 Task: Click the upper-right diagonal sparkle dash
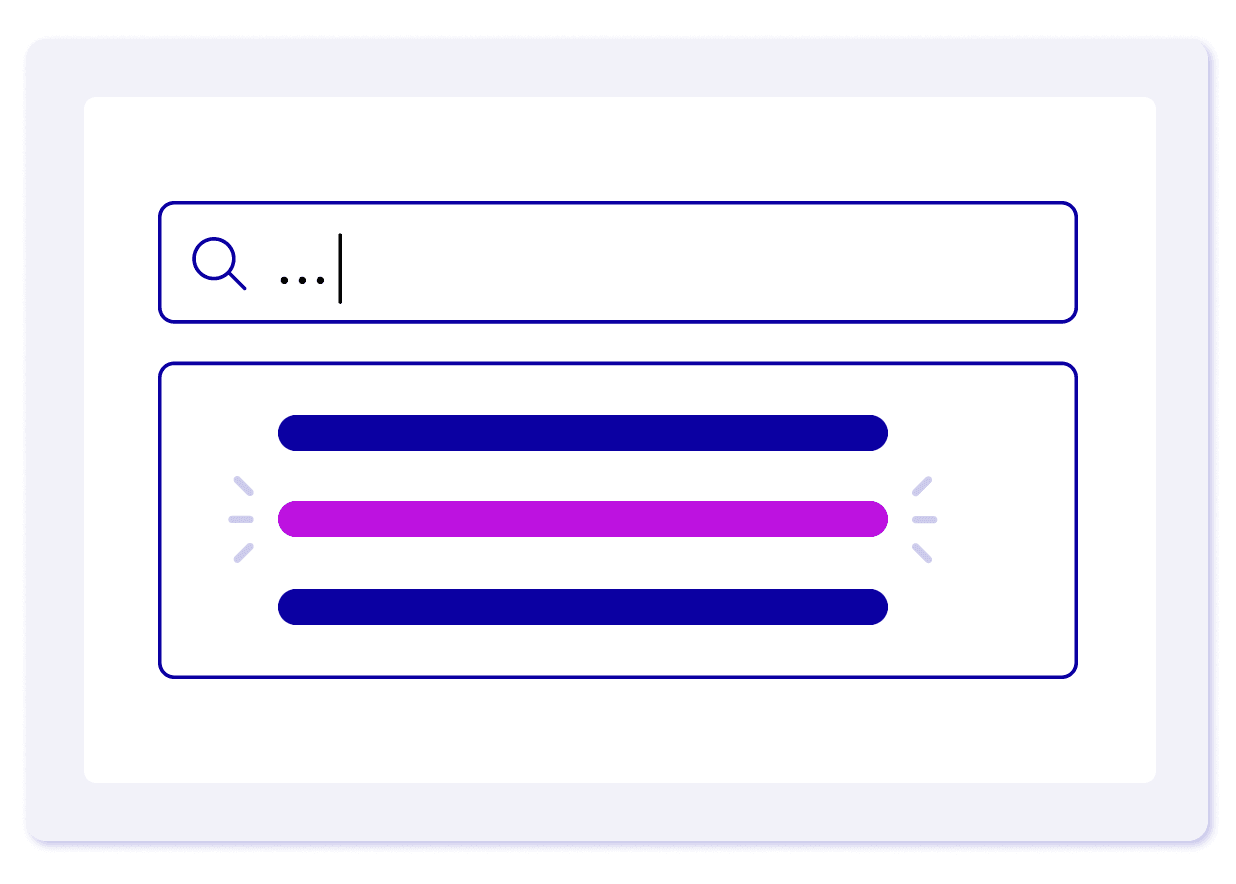point(922,486)
